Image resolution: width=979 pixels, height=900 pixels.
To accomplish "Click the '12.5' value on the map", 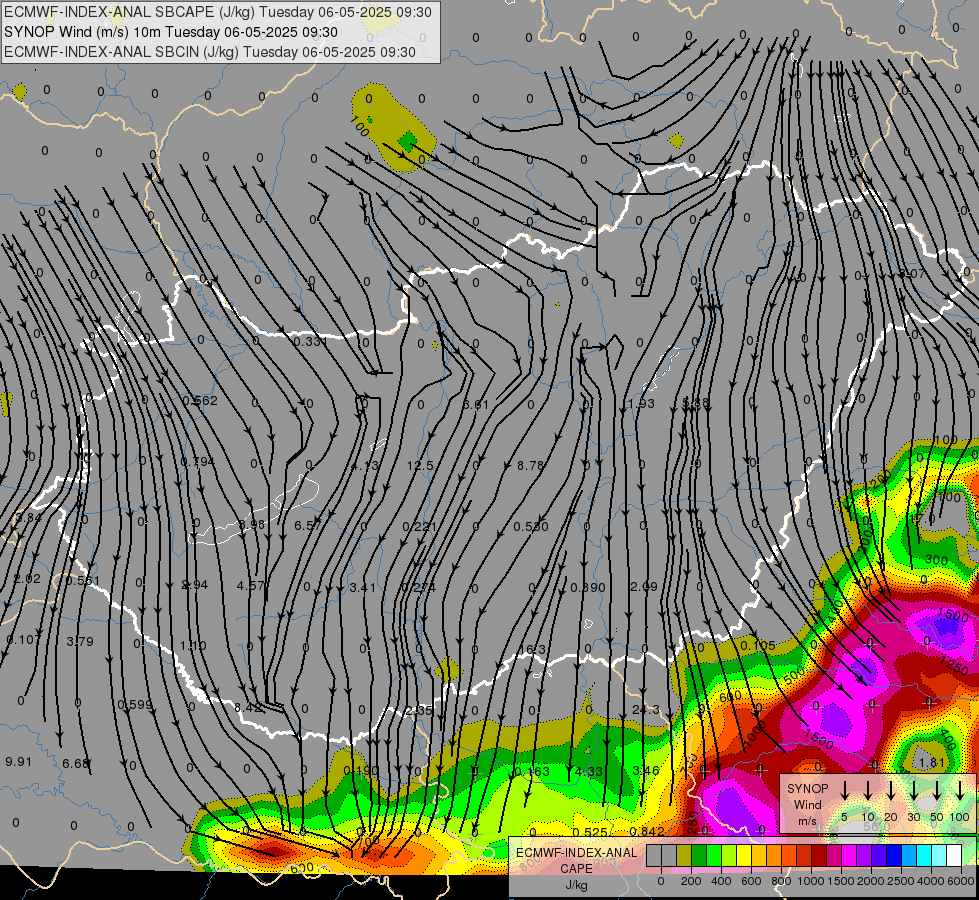I will coord(420,466).
